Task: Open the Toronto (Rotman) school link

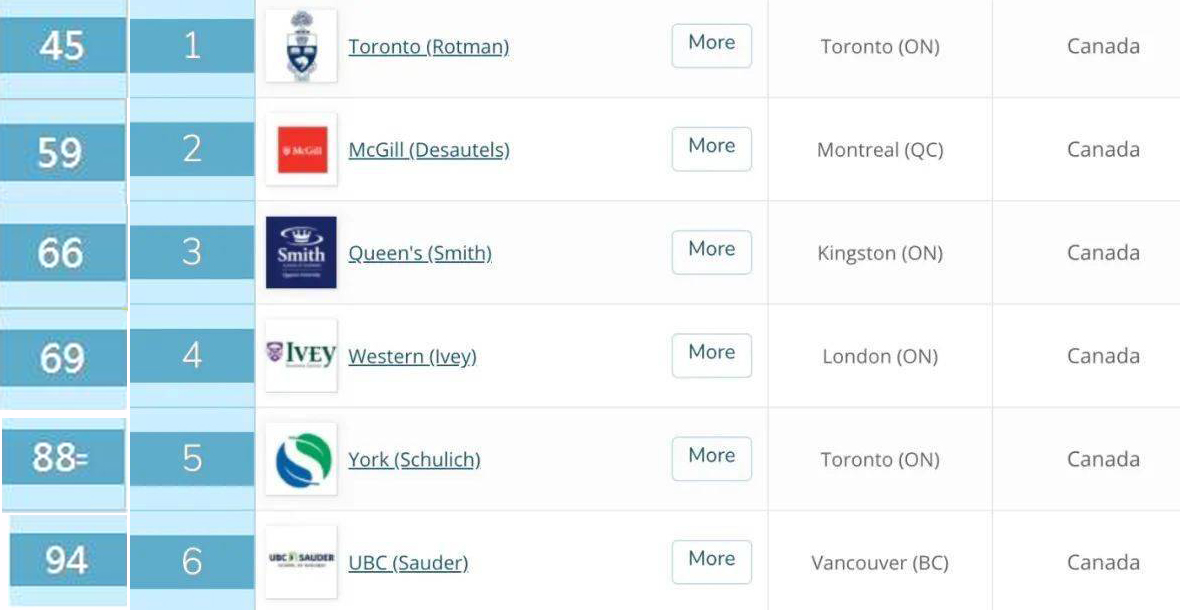Action: [x=428, y=47]
